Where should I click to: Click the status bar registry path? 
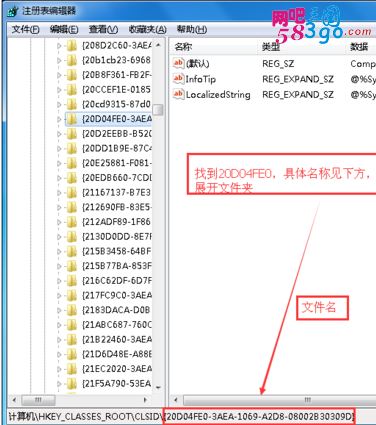coord(182,417)
